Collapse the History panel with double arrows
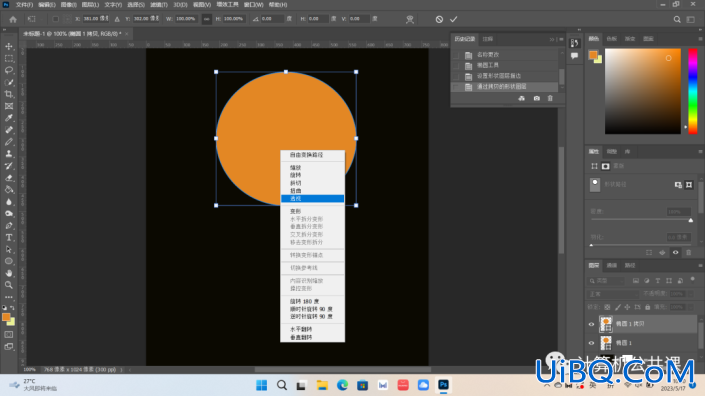The width and height of the screenshot is (705, 396). click(552, 40)
